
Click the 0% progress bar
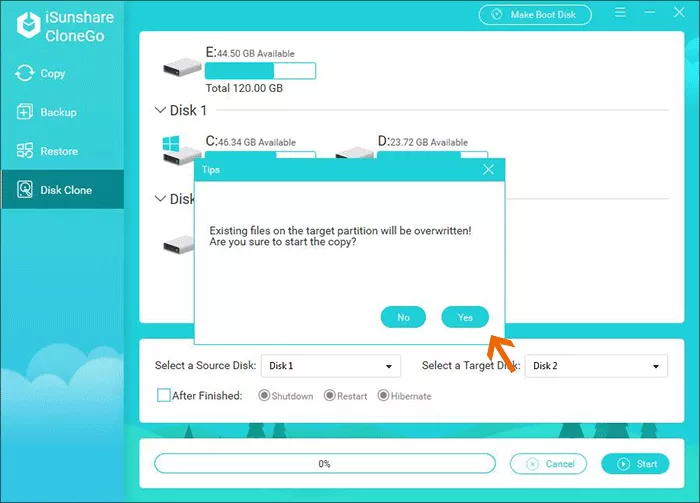click(x=325, y=464)
